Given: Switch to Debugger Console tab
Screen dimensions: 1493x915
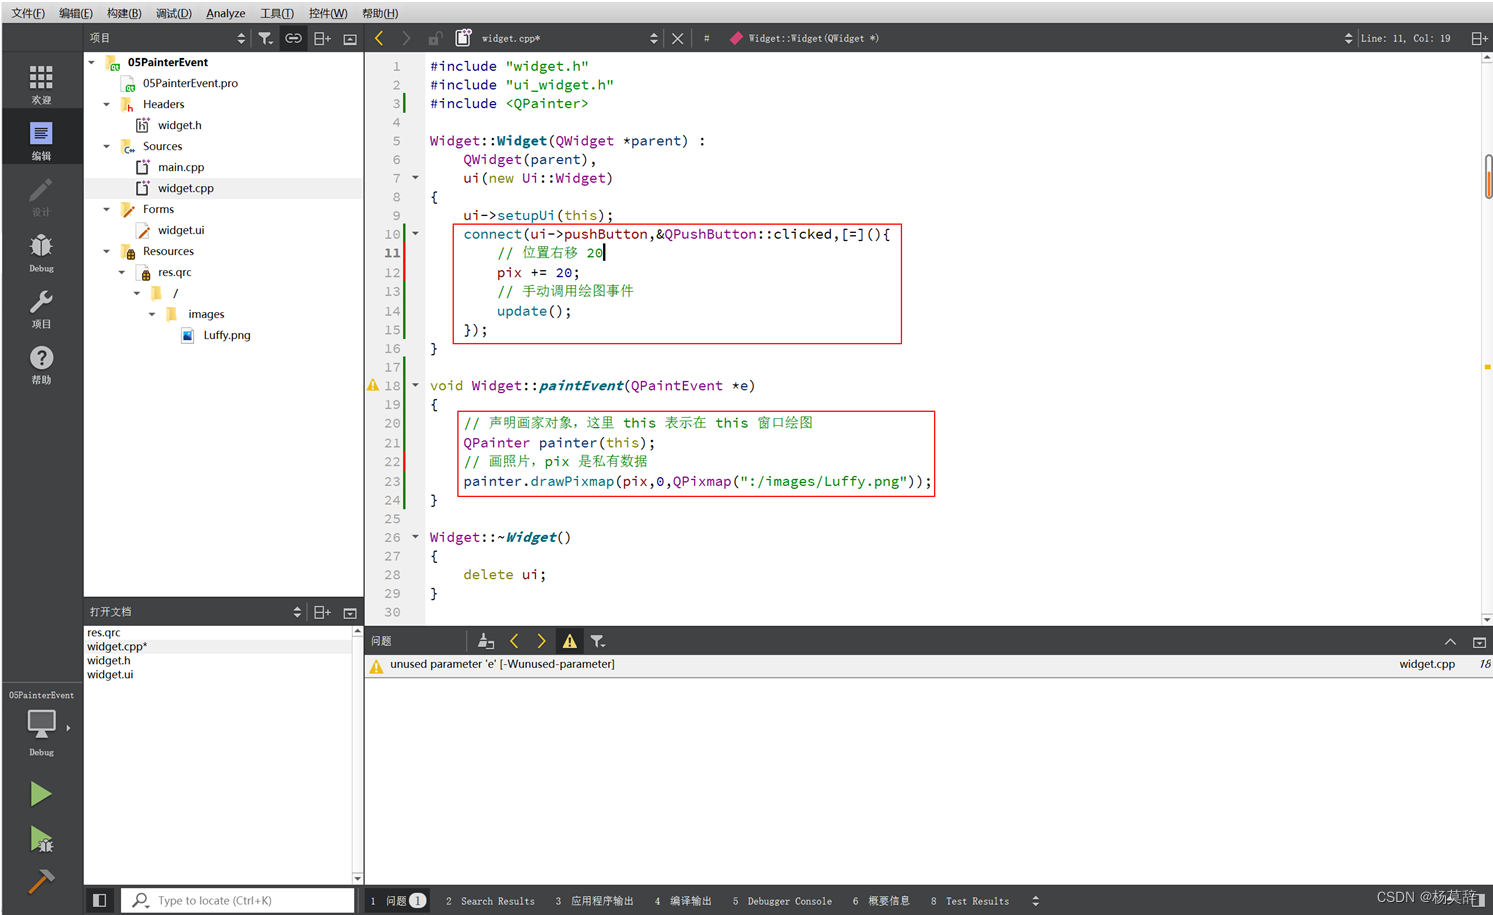Looking at the screenshot, I should click(782, 901).
